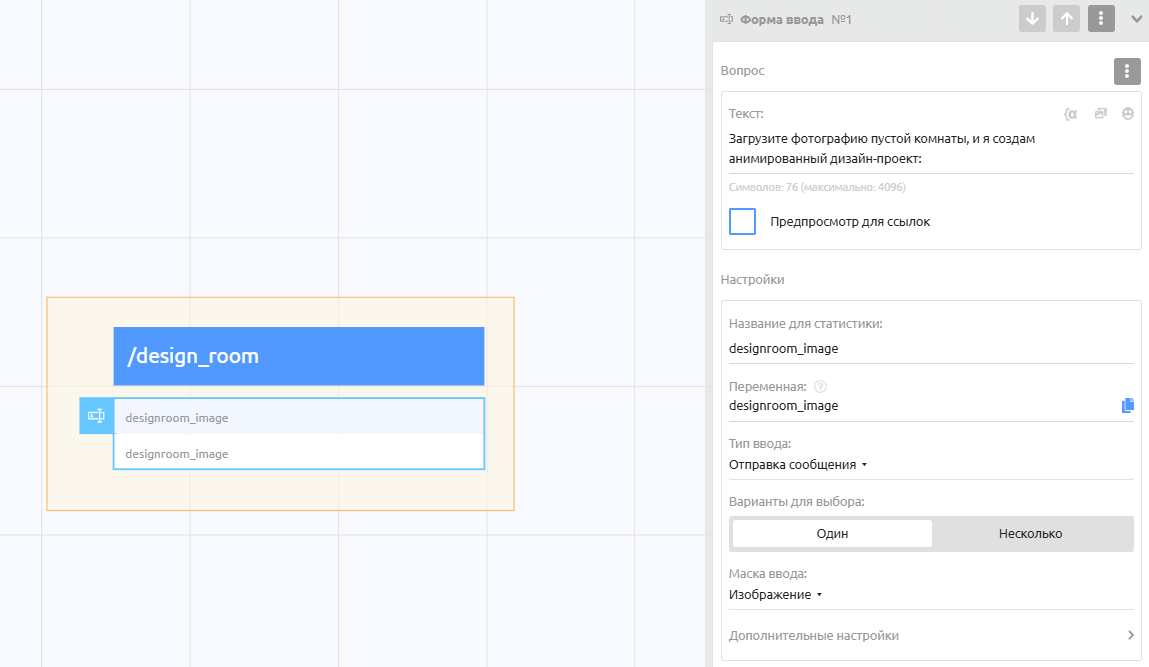The height and width of the screenshot is (667, 1149).
Task: Copy the designroom_image variable name
Action: click(1128, 405)
